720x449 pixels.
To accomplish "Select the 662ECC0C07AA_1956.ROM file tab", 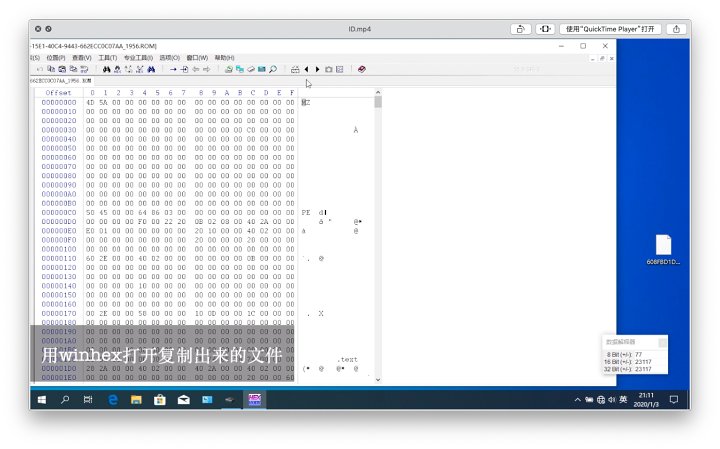I will coord(58,80).
